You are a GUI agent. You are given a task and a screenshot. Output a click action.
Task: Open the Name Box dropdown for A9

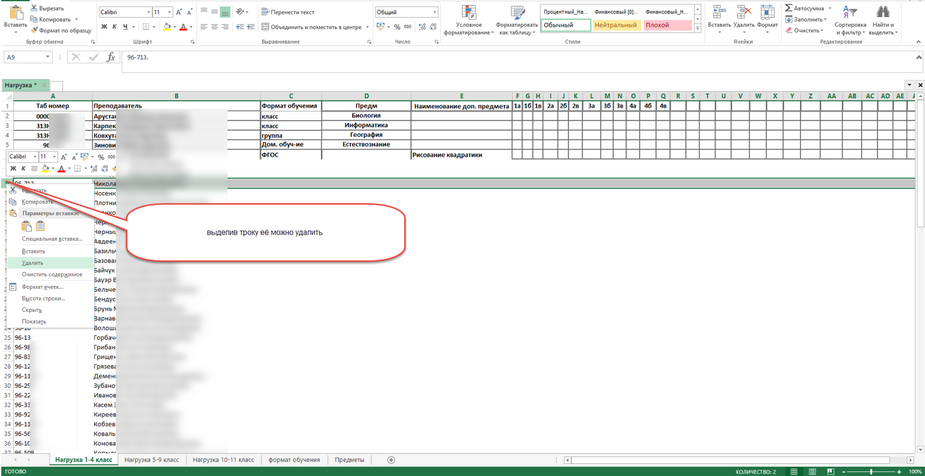click(x=47, y=58)
